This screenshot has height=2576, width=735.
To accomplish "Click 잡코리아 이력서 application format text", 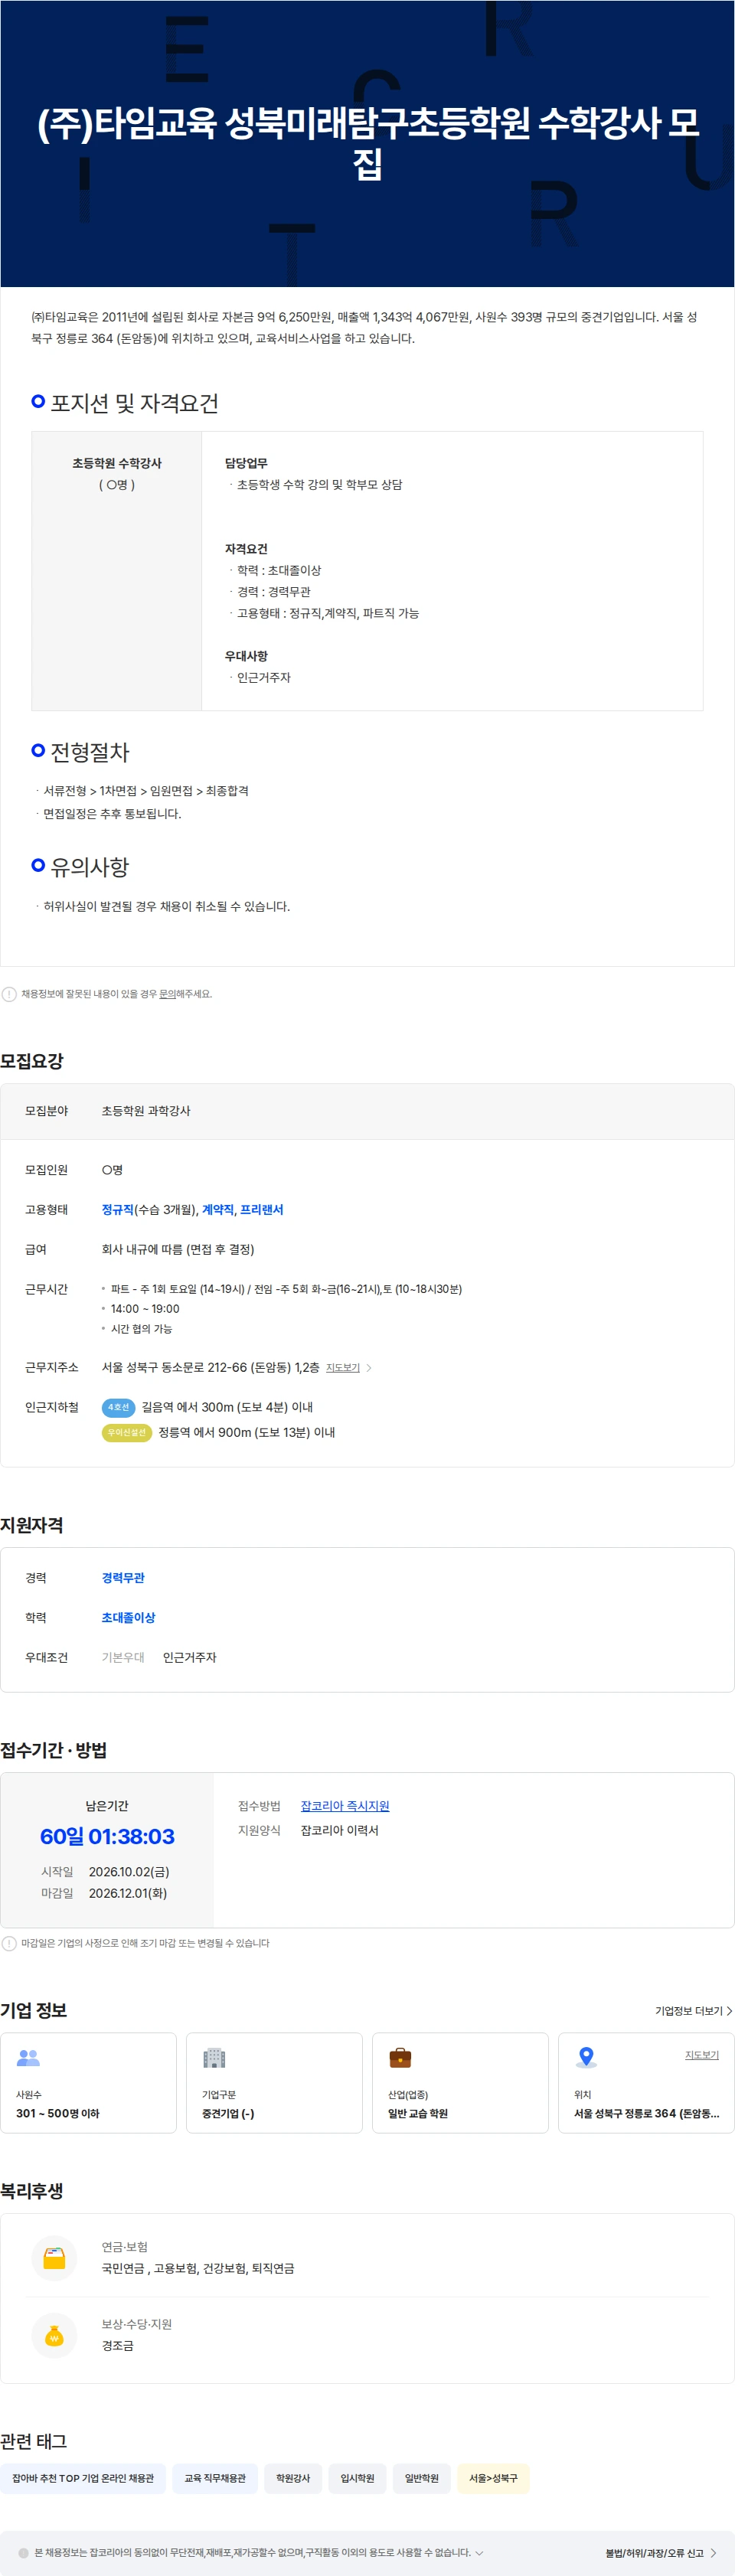I will coord(340,1831).
